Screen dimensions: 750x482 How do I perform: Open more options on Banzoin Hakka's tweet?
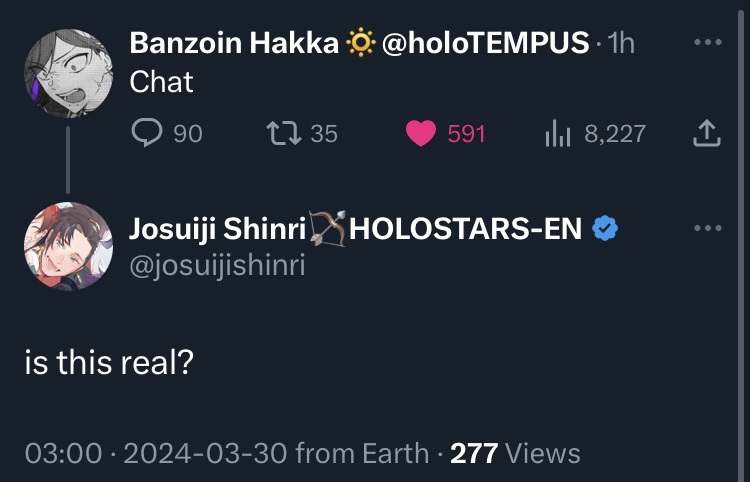point(707,43)
